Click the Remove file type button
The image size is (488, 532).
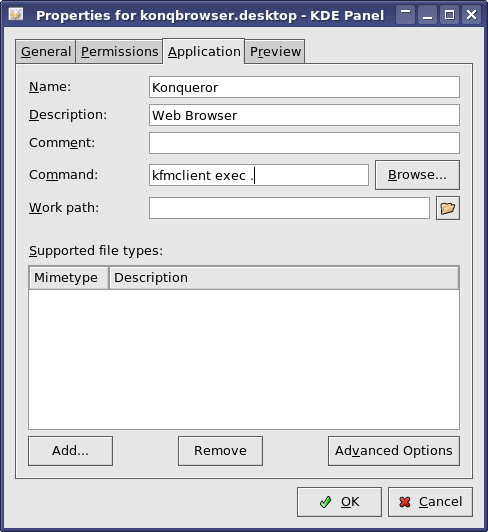point(220,451)
